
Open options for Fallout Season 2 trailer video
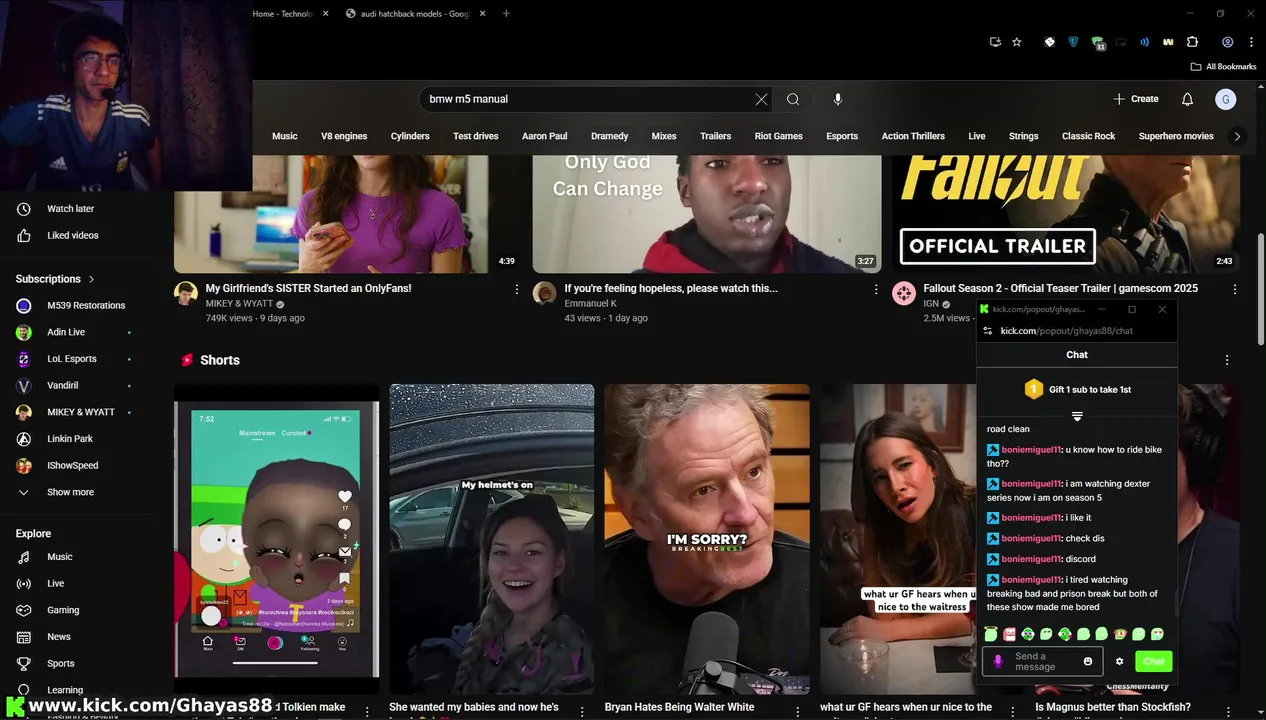(x=1235, y=289)
